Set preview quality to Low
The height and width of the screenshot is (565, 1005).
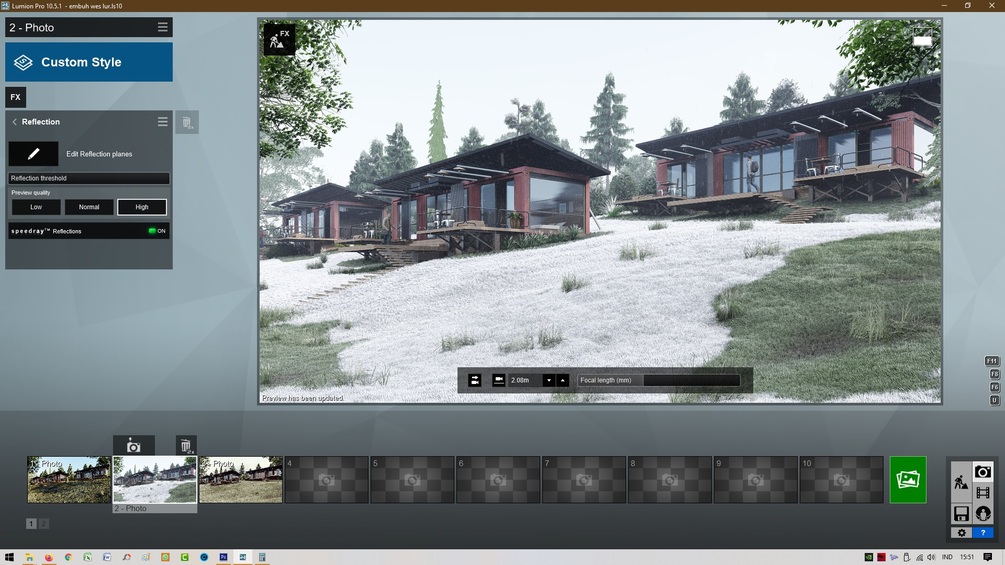(x=36, y=207)
